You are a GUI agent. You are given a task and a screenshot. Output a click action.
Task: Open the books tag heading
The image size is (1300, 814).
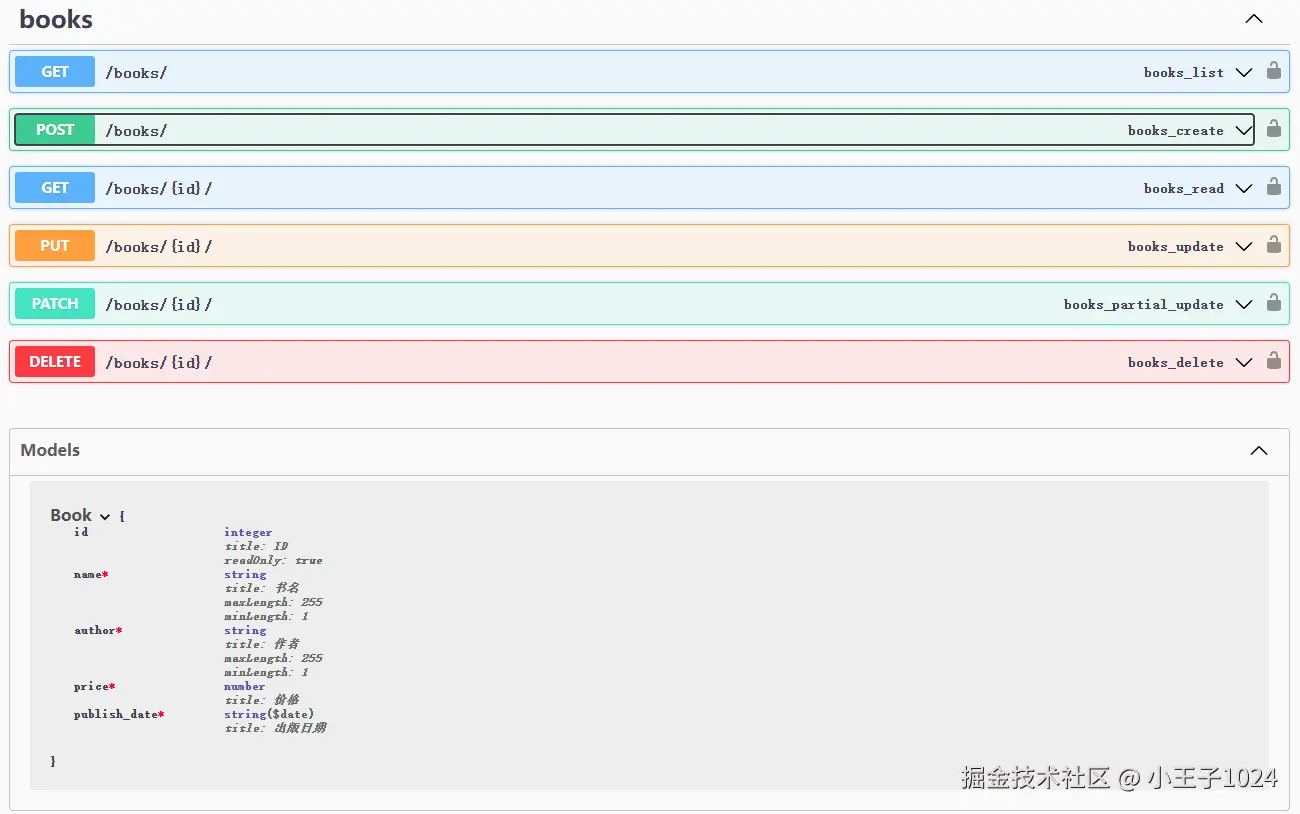point(56,19)
